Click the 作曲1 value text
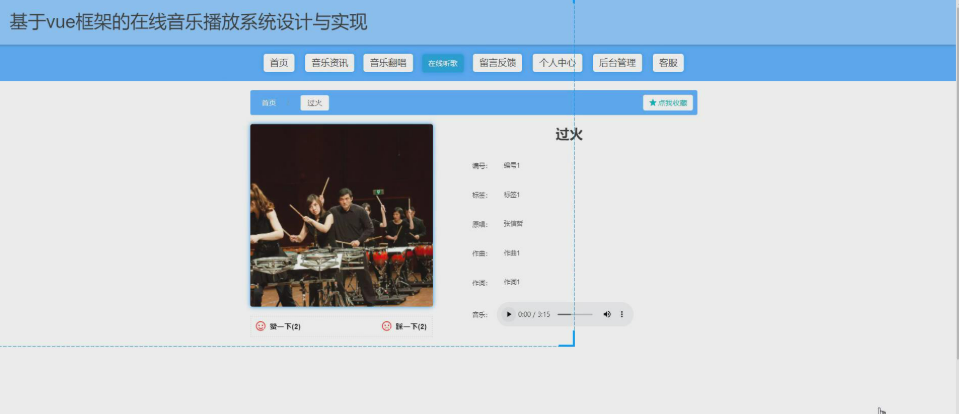Viewport: 959px width, 414px height. (511, 253)
